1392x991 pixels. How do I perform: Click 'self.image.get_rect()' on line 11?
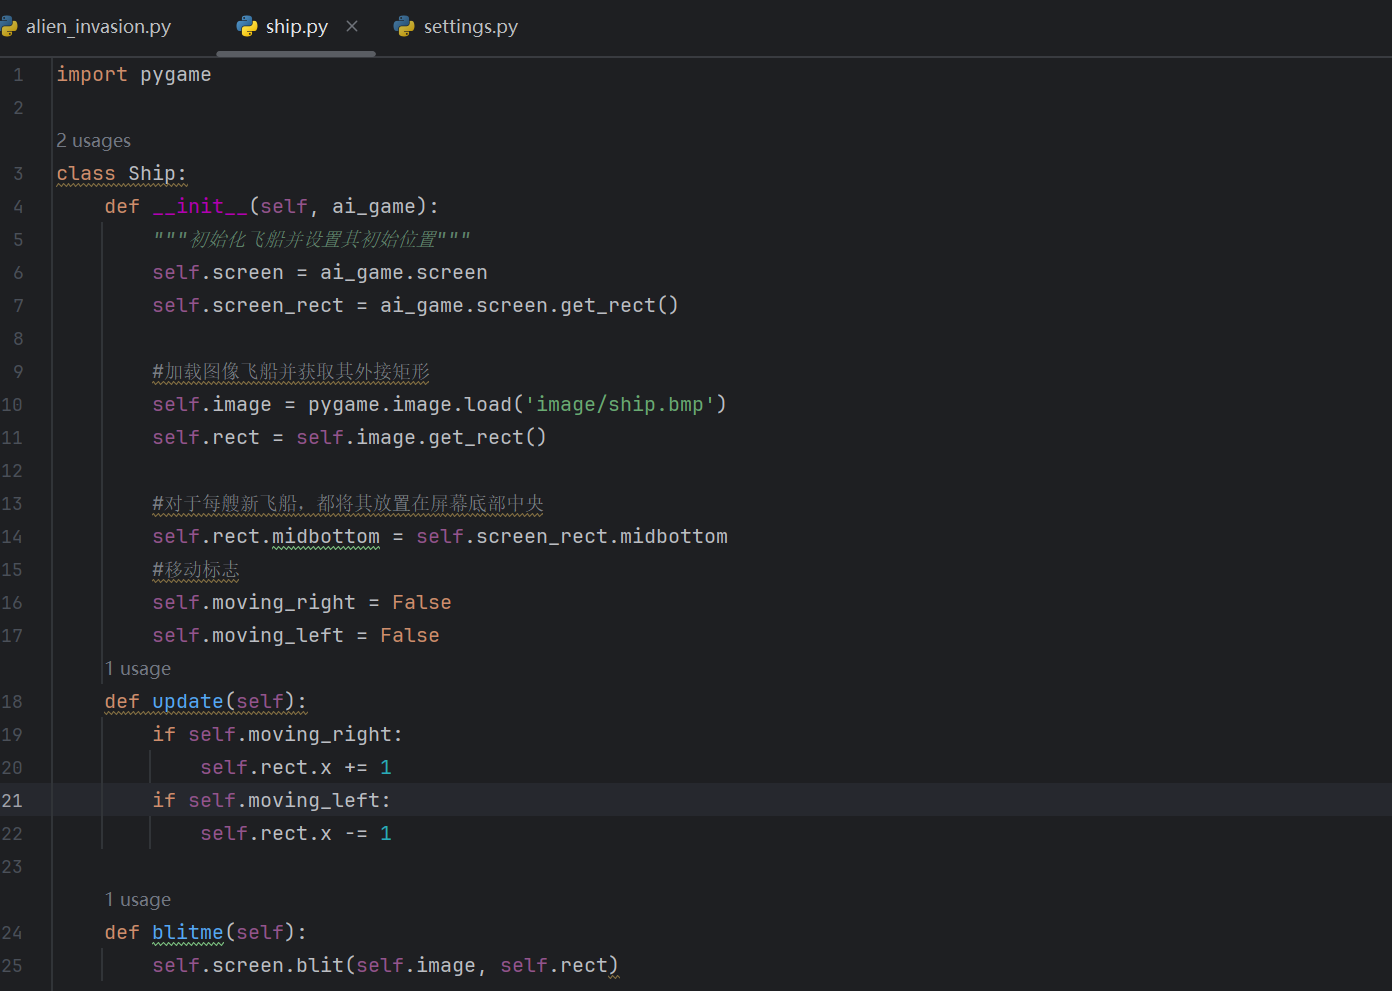421,438
